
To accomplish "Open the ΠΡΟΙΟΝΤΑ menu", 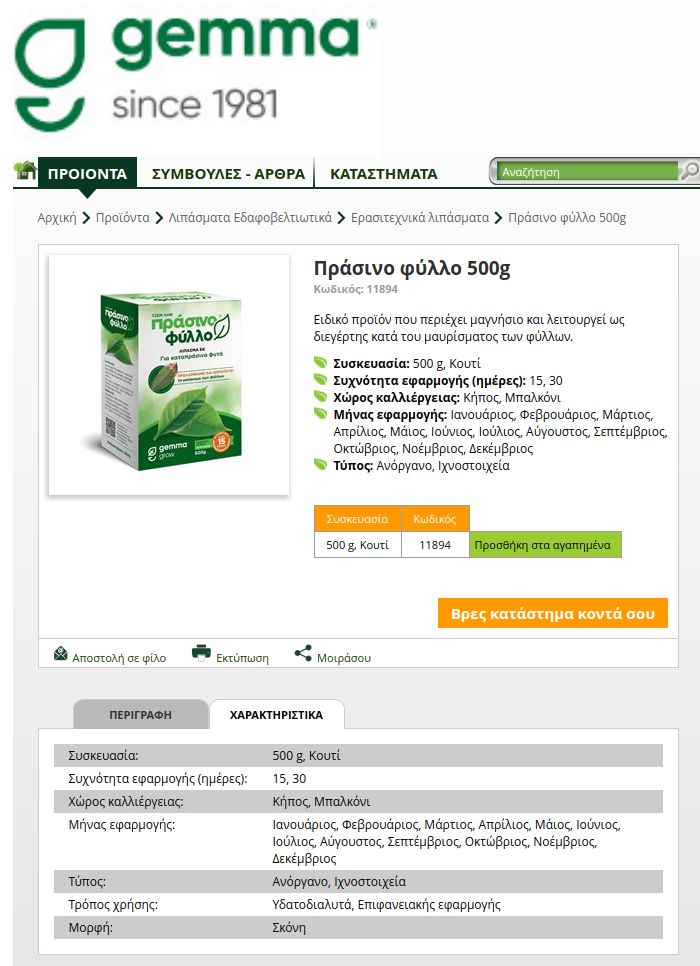I will point(88,174).
